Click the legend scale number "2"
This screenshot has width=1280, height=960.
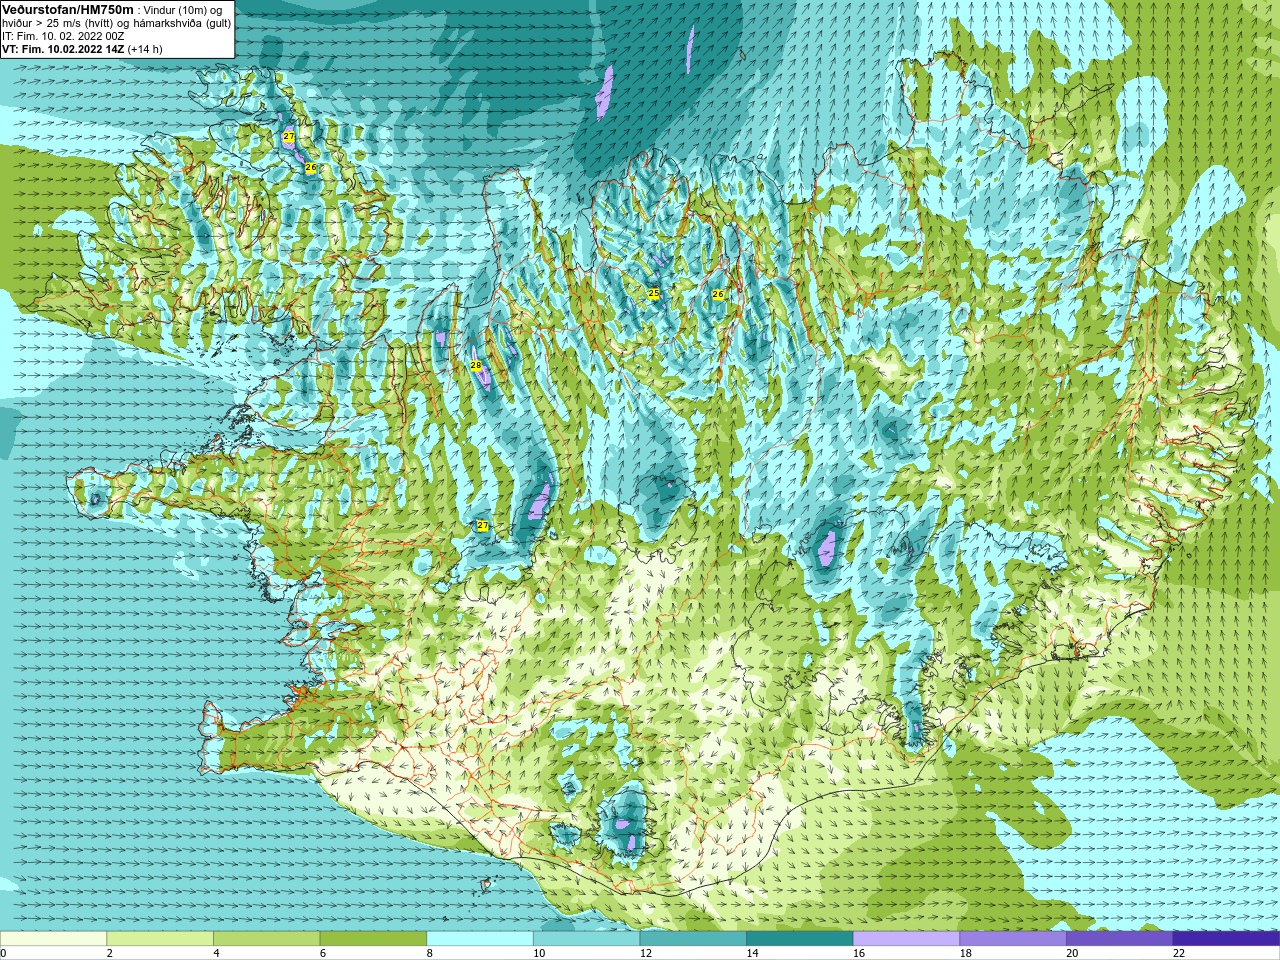110,953
